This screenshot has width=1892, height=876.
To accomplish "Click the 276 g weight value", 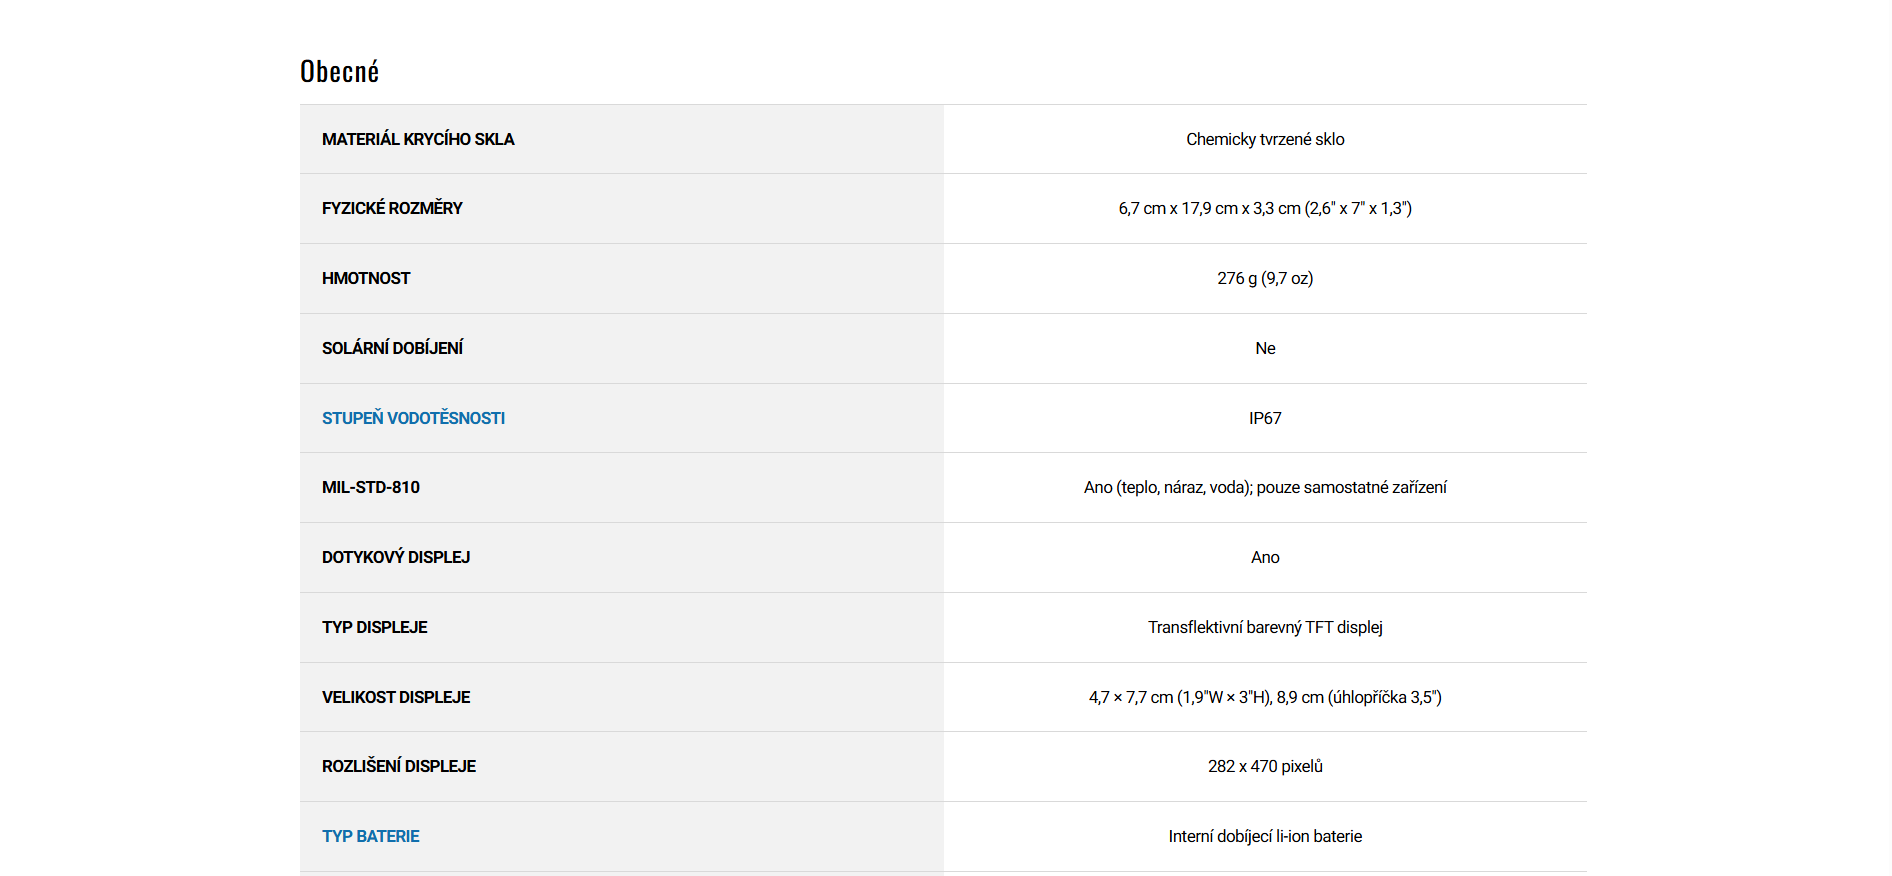I will 1265,278.
